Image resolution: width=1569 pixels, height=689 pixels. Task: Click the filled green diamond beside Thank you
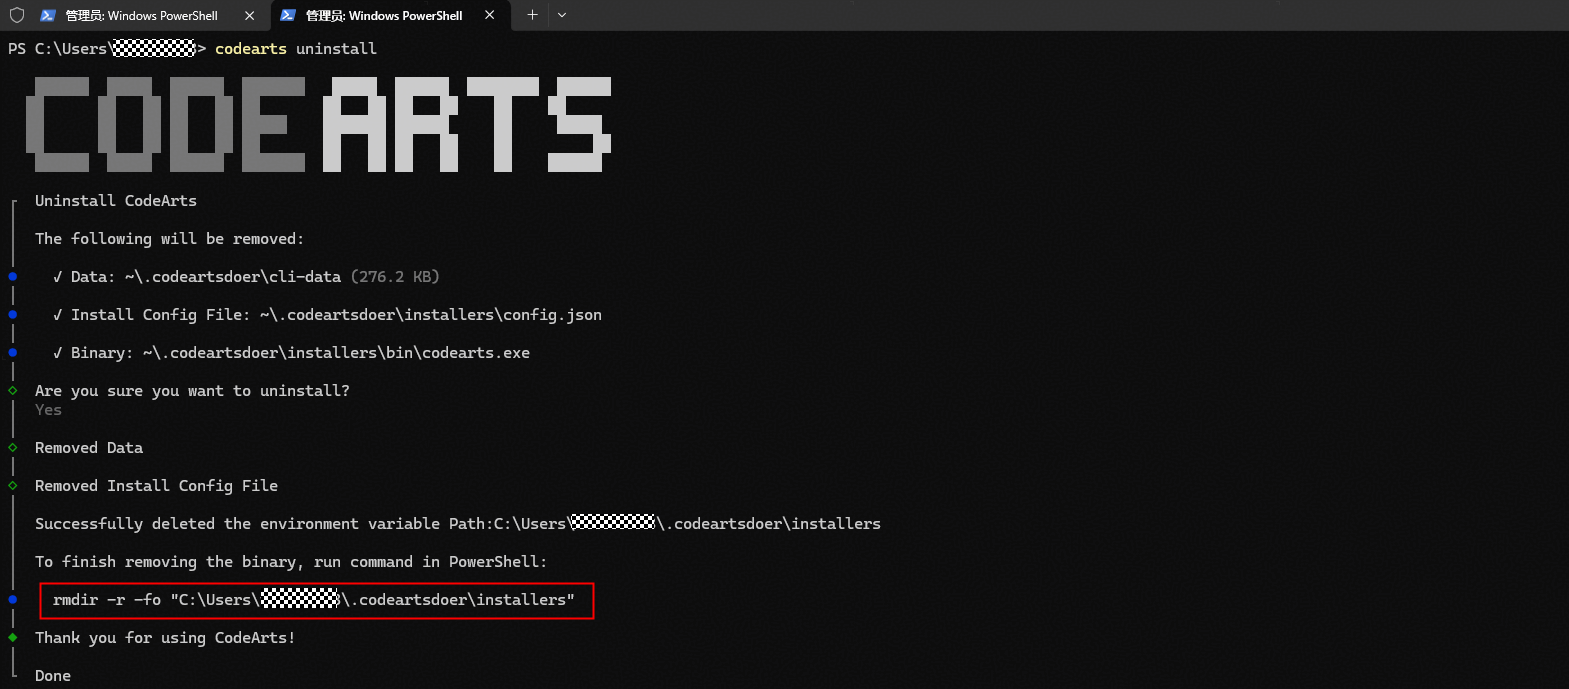[13, 637]
